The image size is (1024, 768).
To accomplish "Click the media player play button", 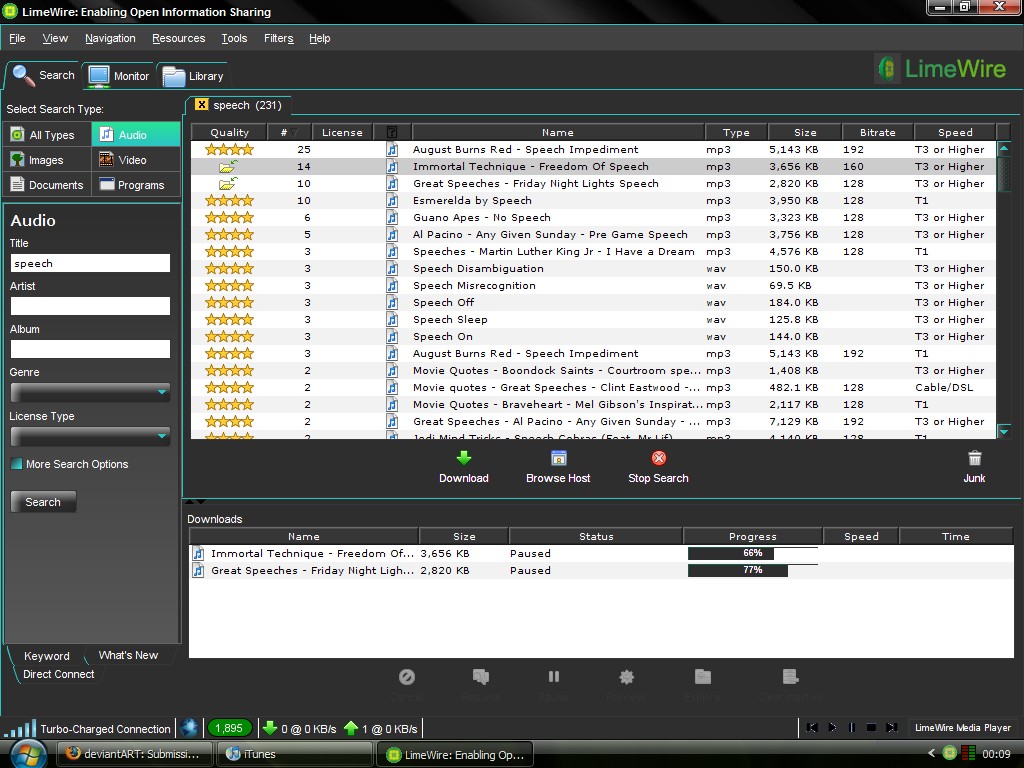I will pos(832,728).
